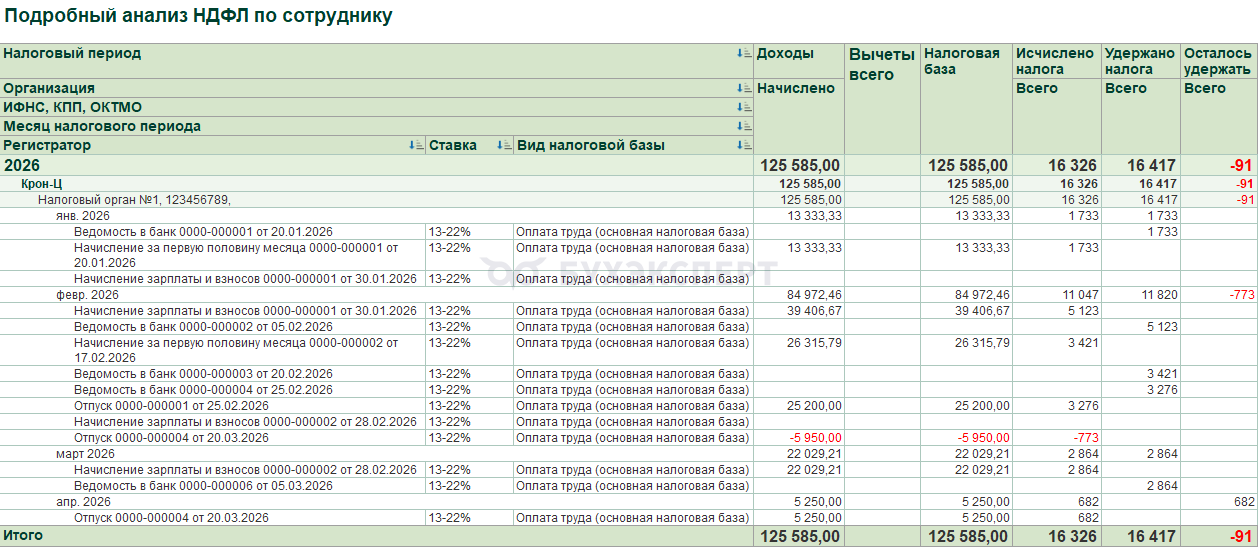Screen dimensions: 1258x548
Task: Select remaining 682 in апр. 2026 row
Action: tap(1245, 502)
